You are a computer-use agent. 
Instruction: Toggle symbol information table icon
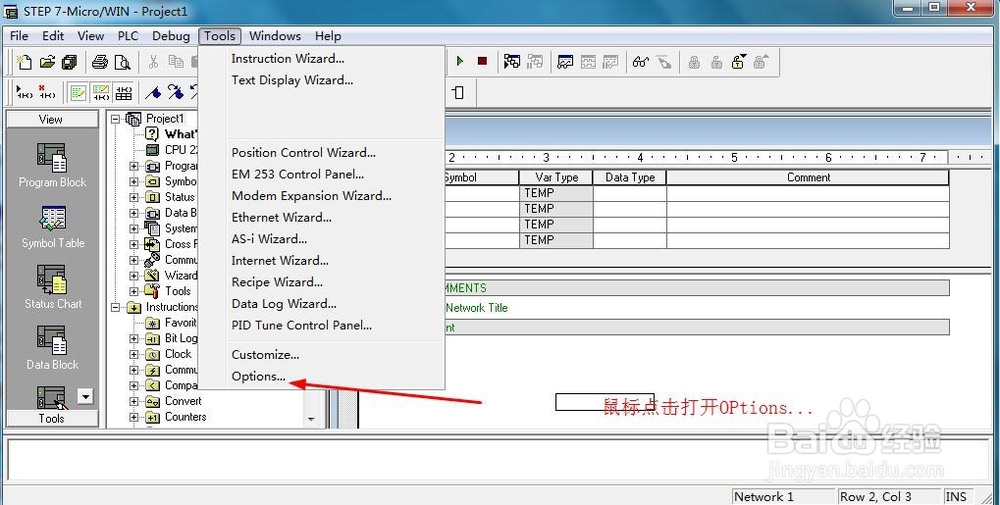tap(124, 93)
